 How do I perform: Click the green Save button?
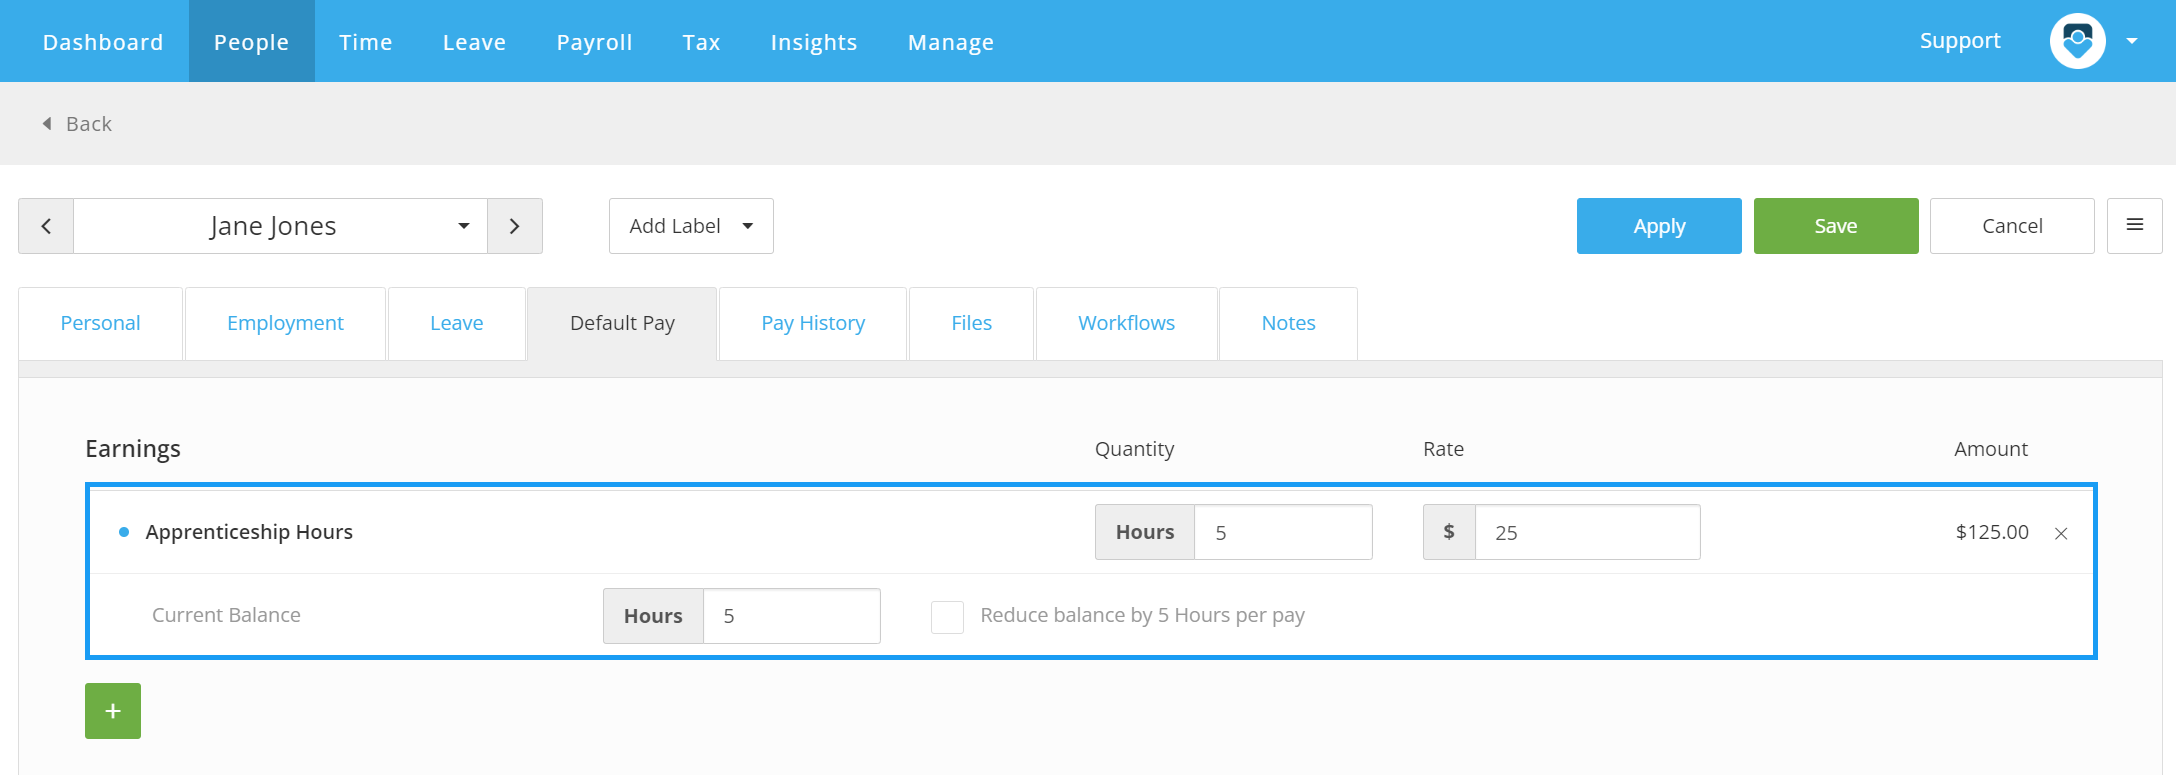tap(1836, 226)
